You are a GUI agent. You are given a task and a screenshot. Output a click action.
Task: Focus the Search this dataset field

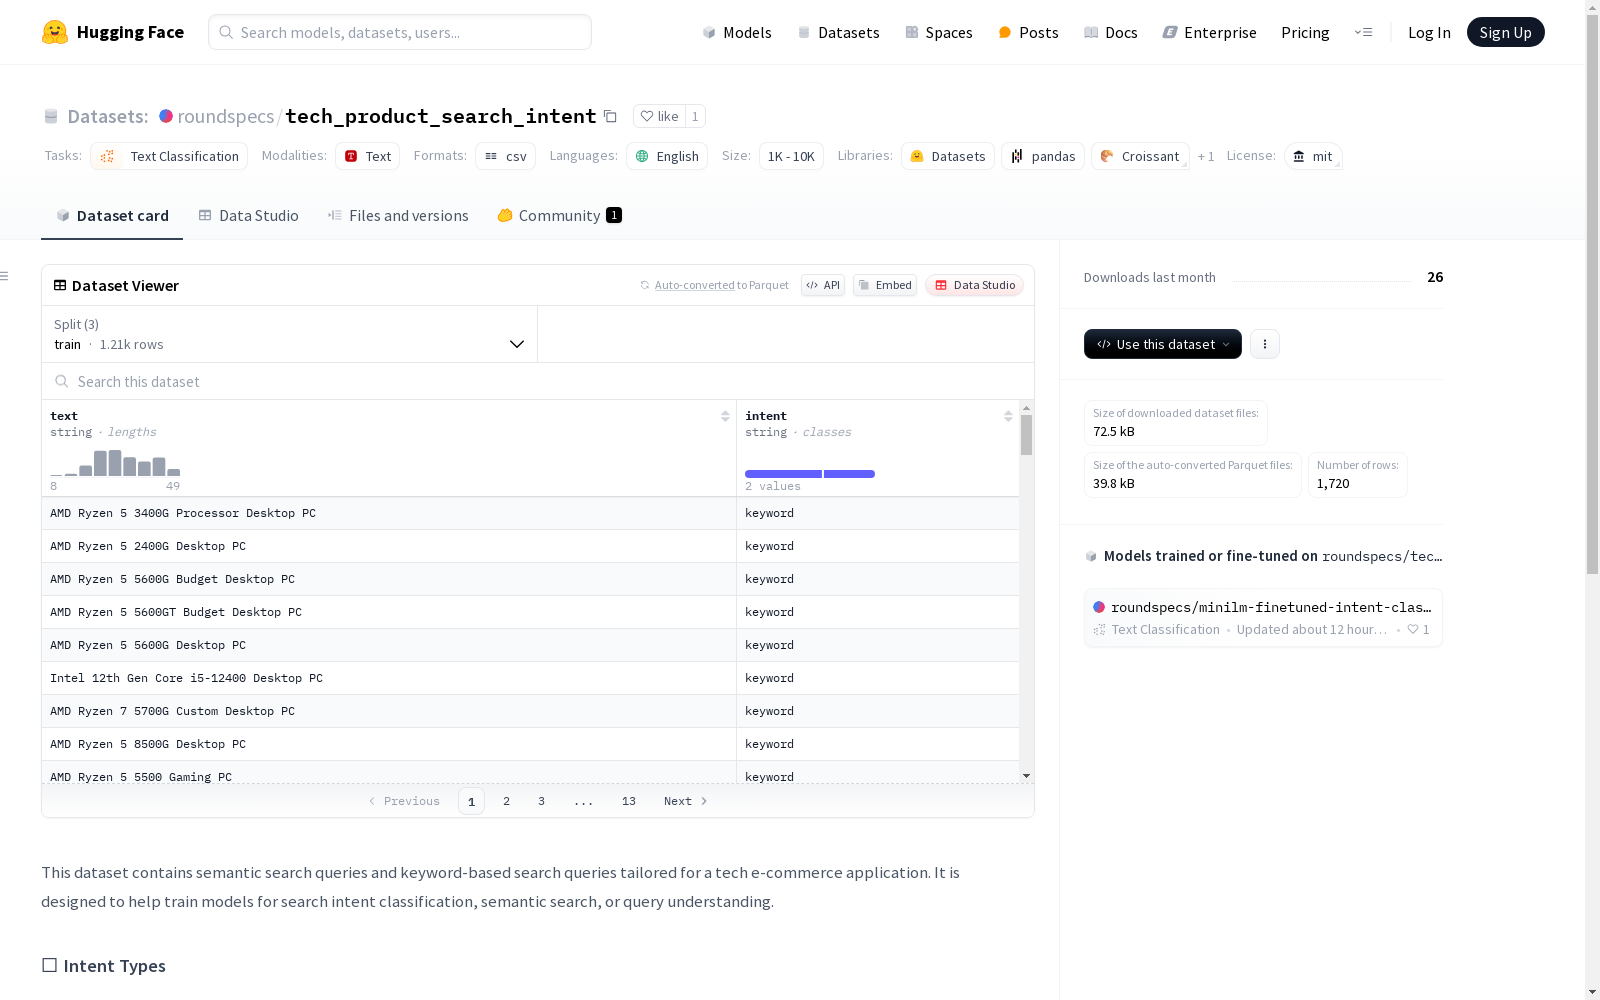click(538, 381)
